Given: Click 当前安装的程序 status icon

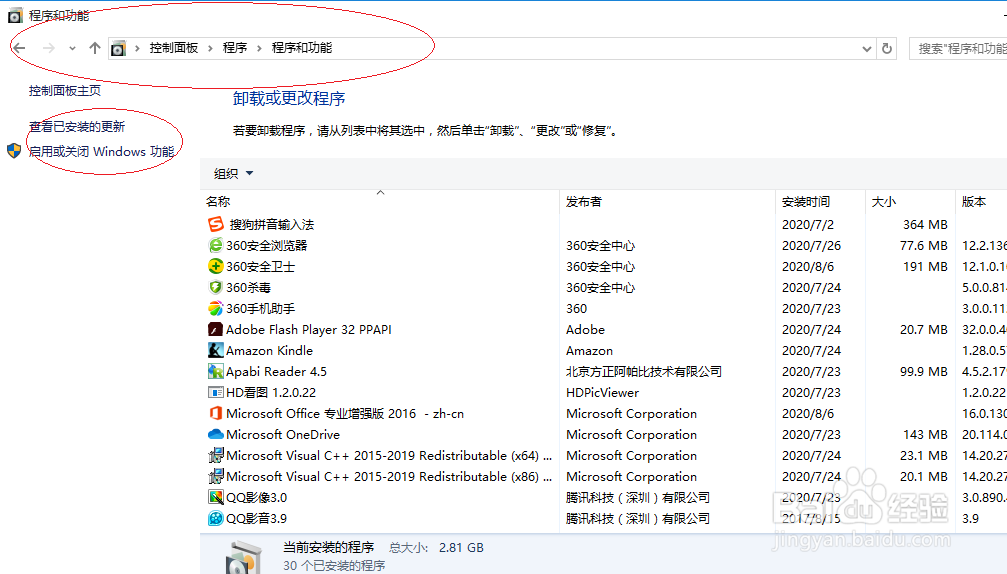Looking at the screenshot, I should [x=244, y=557].
